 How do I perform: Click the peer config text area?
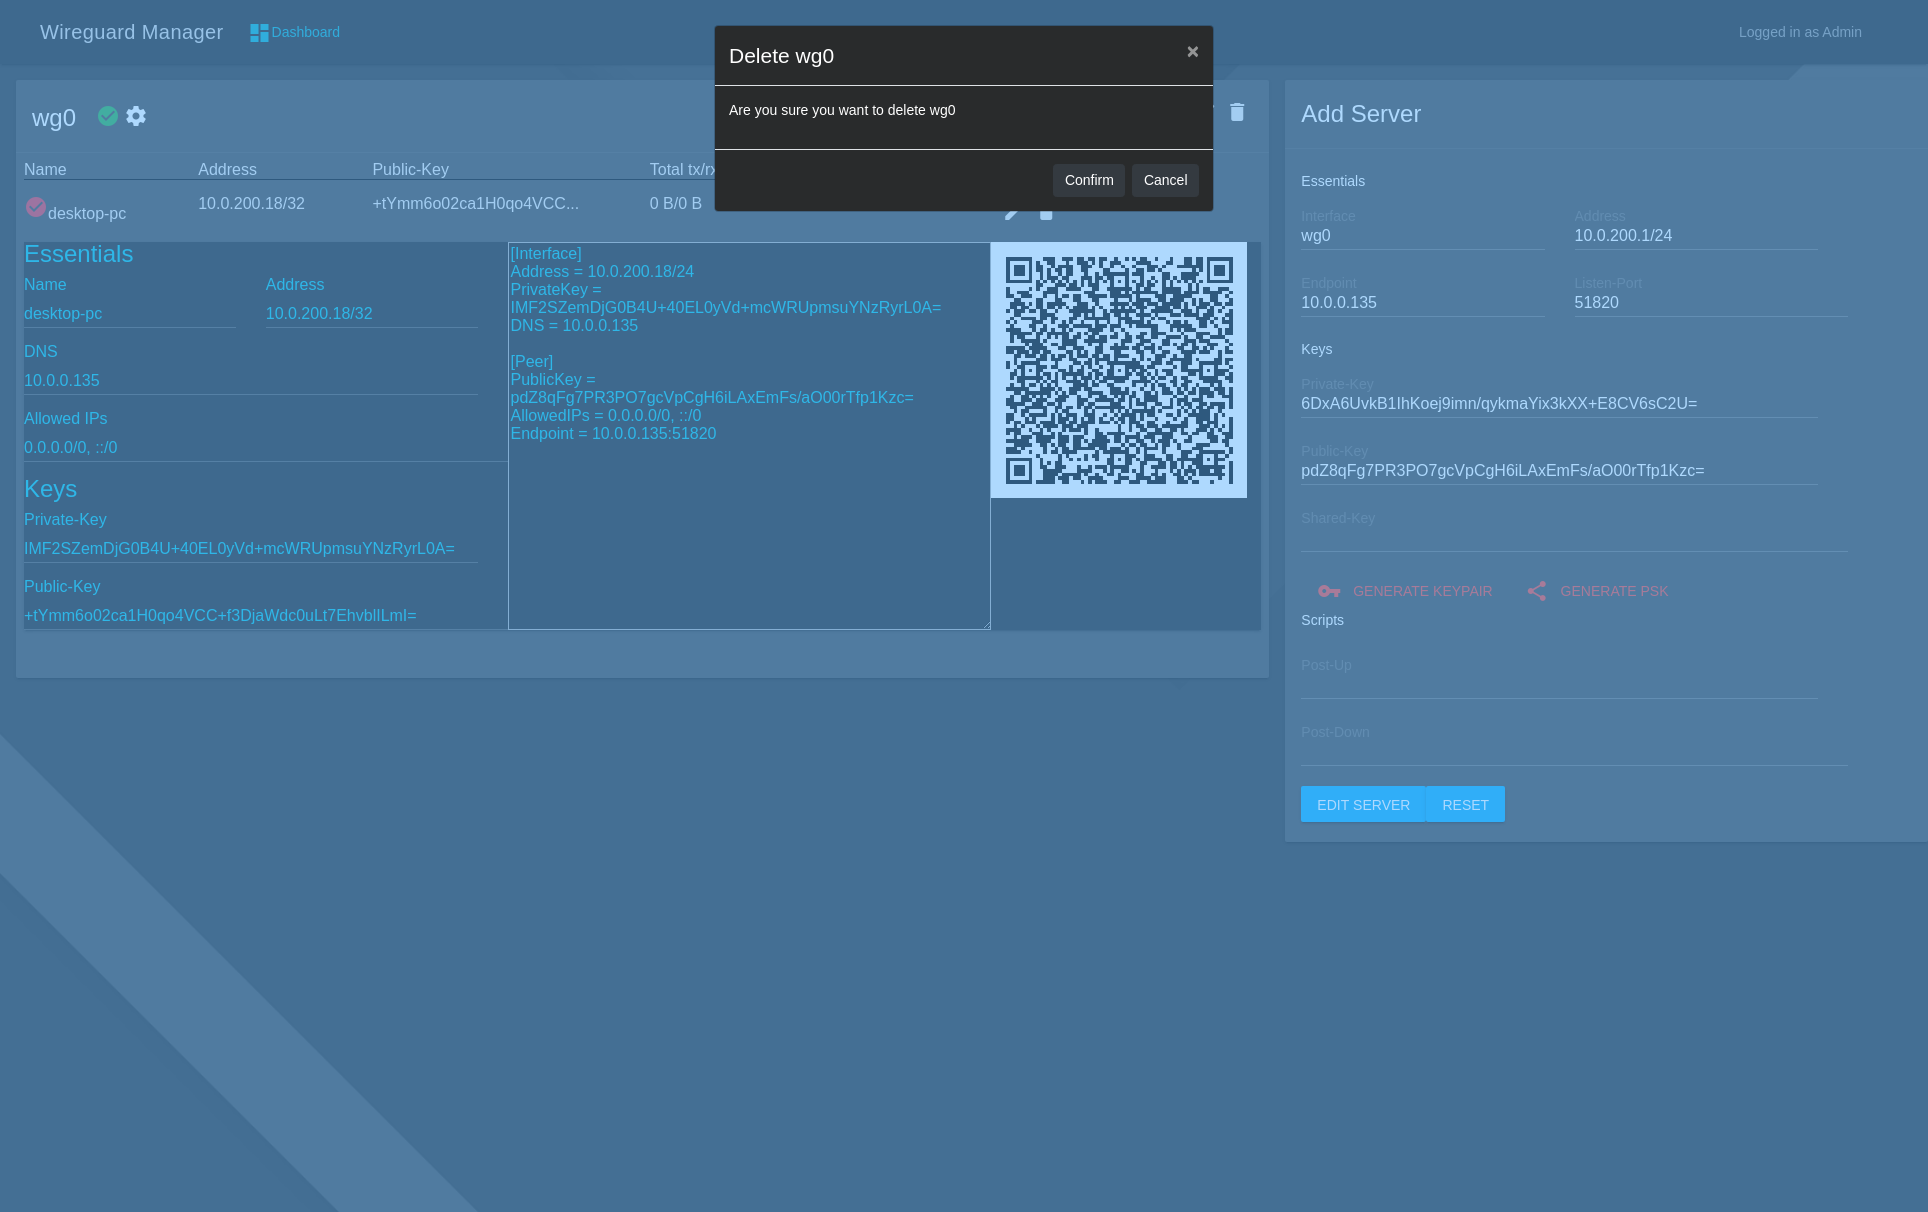pos(749,520)
